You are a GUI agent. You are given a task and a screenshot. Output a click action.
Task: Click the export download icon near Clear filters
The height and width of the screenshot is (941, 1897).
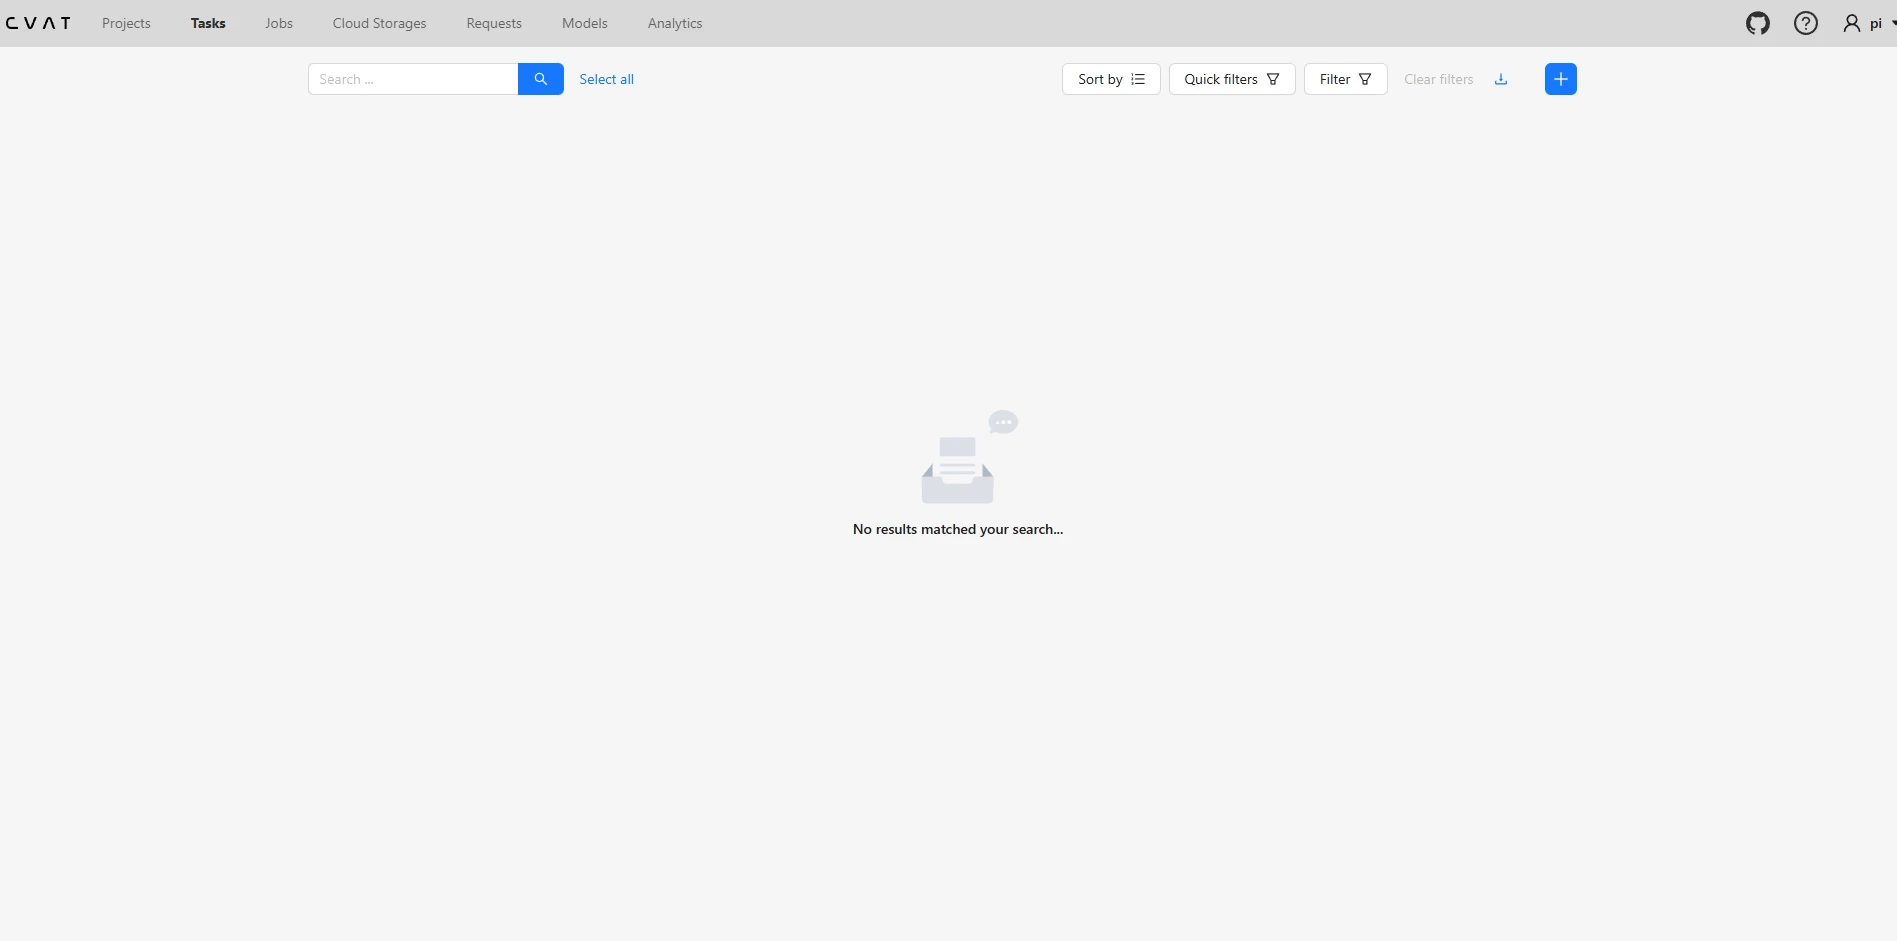click(x=1501, y=79)
